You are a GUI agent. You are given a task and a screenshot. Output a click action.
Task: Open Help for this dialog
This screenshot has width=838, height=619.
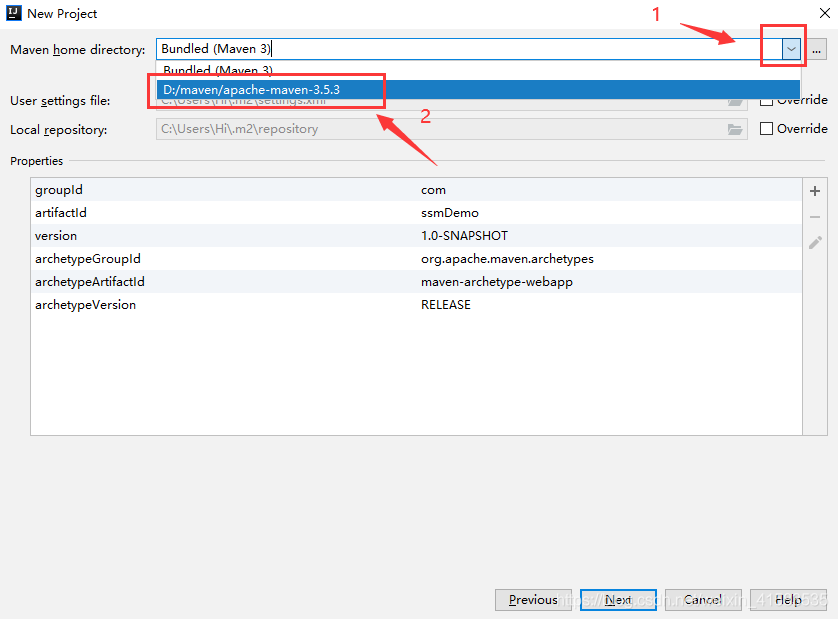tap(788, 600)
